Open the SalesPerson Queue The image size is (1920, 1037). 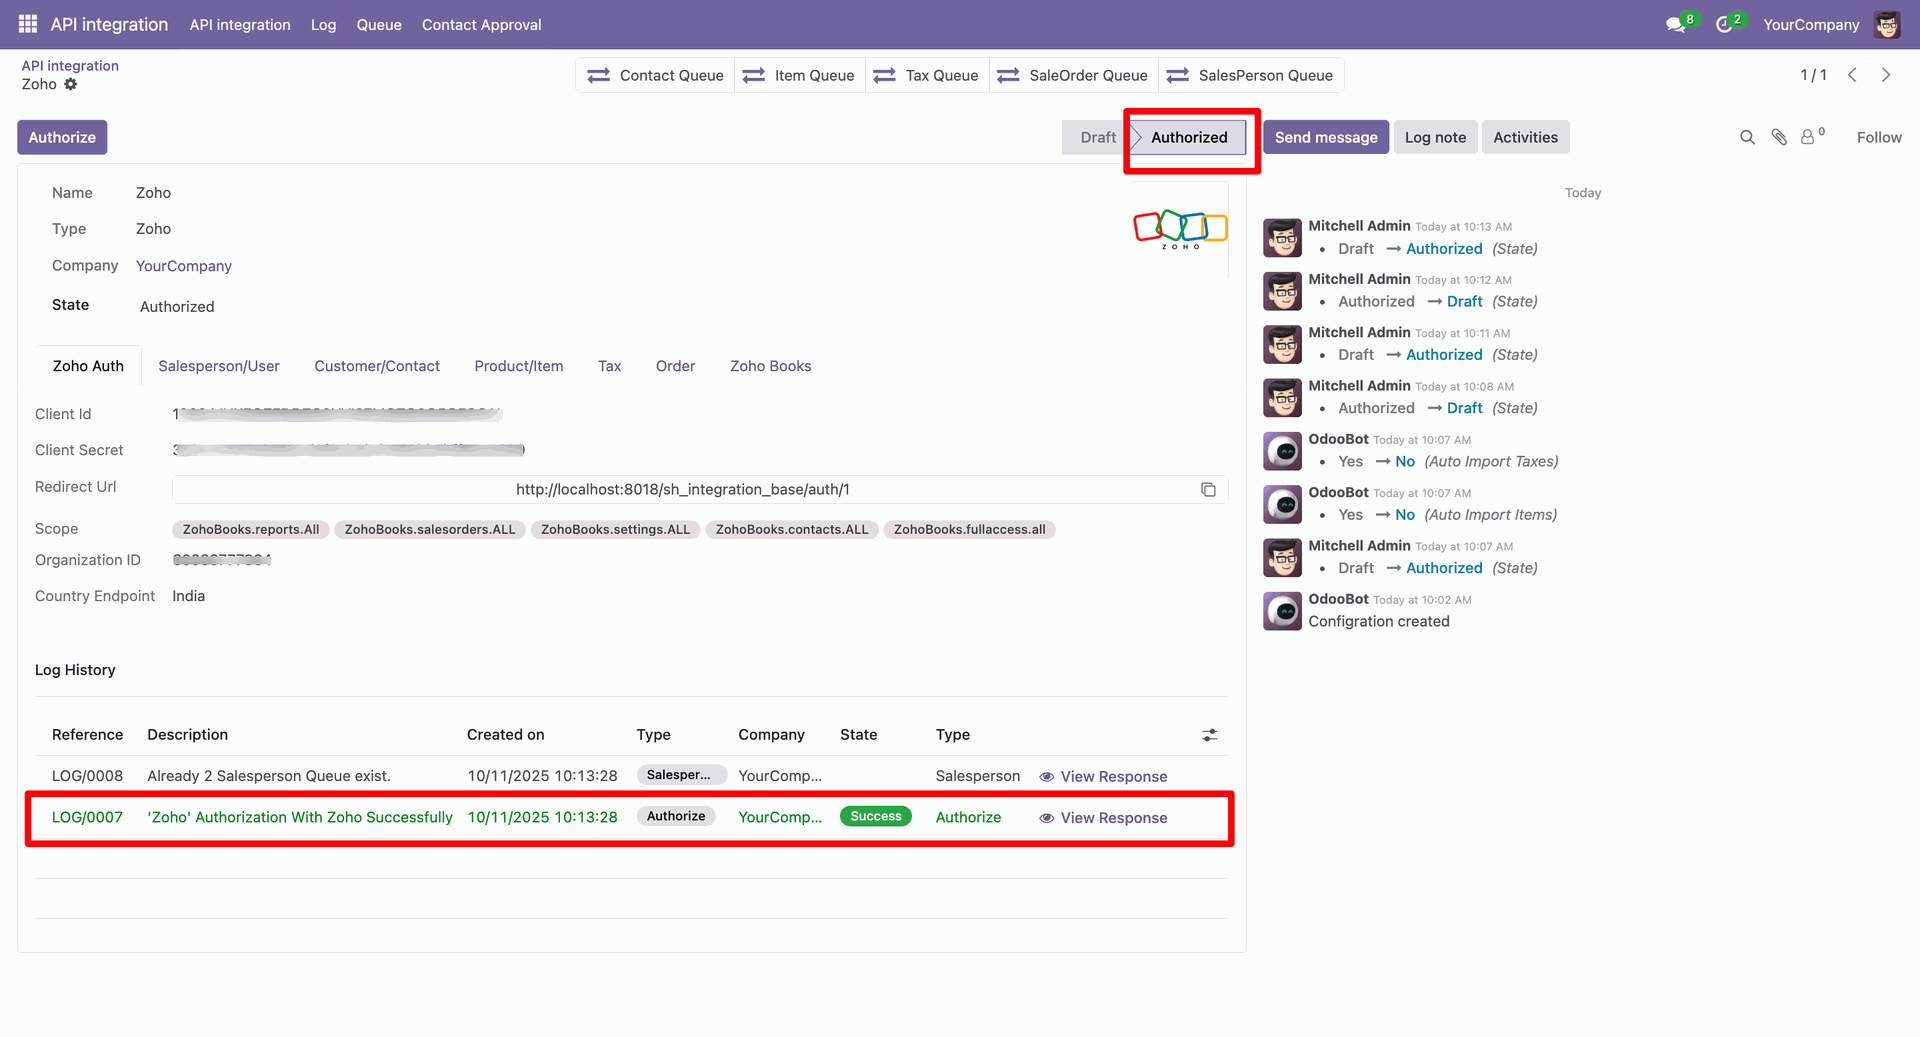coord(1250,75)
